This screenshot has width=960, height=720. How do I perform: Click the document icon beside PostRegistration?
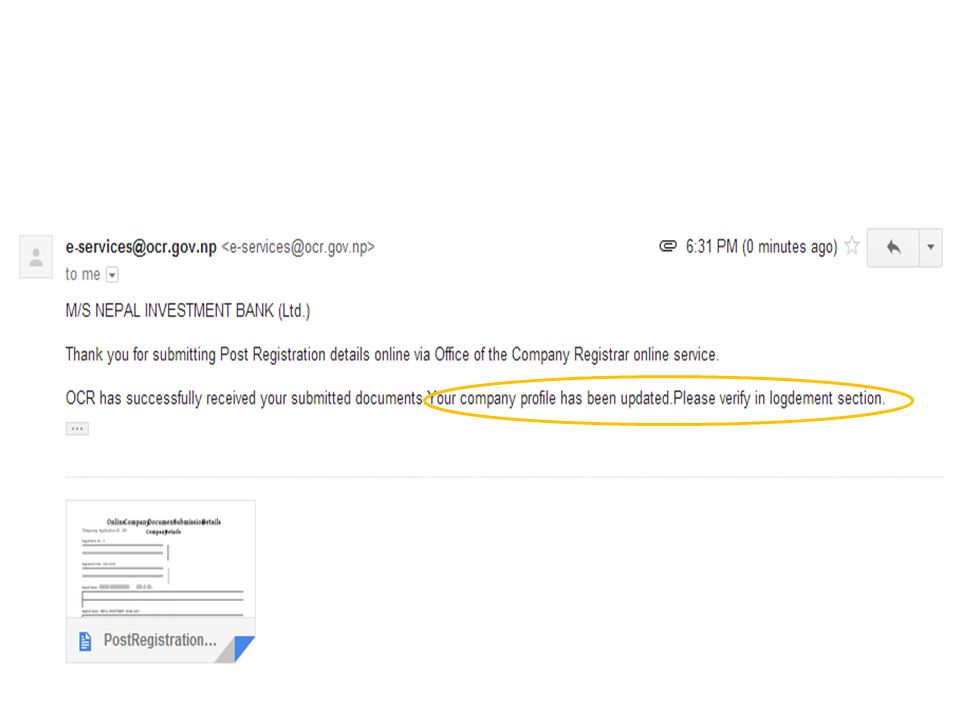[85, 641]
